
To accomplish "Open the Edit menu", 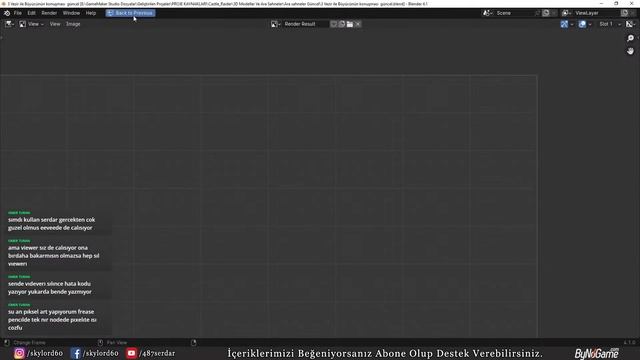I will point(31,13).
